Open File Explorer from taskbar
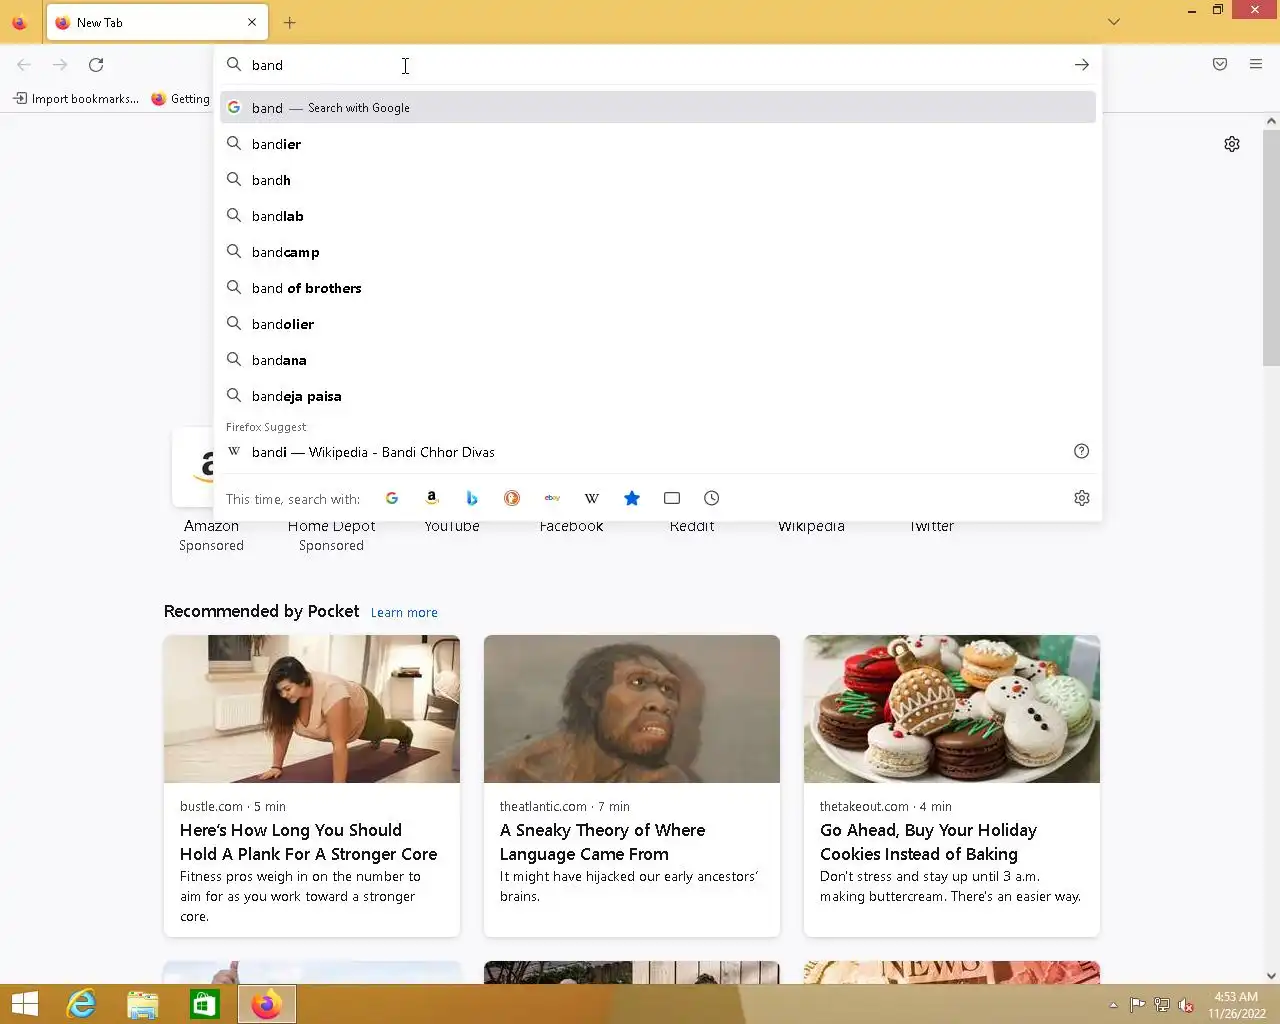 pos(143,1004)
